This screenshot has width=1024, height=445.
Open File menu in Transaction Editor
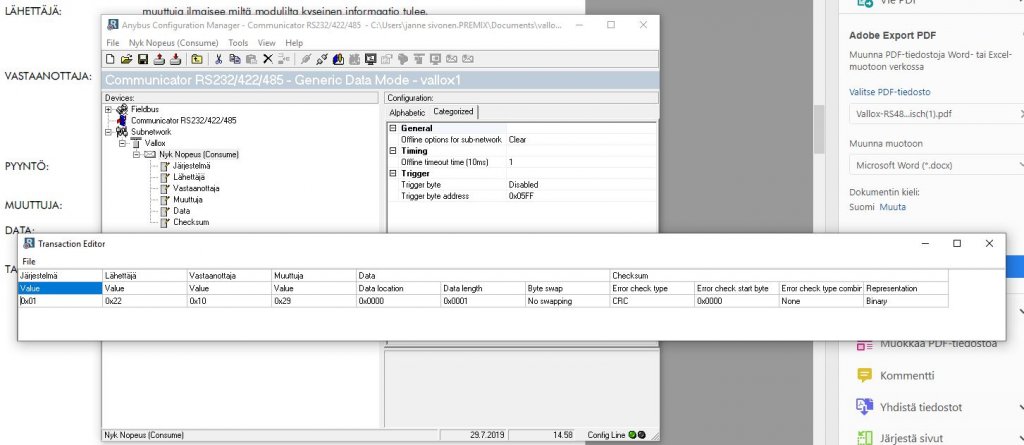click(x=29, y=261)
